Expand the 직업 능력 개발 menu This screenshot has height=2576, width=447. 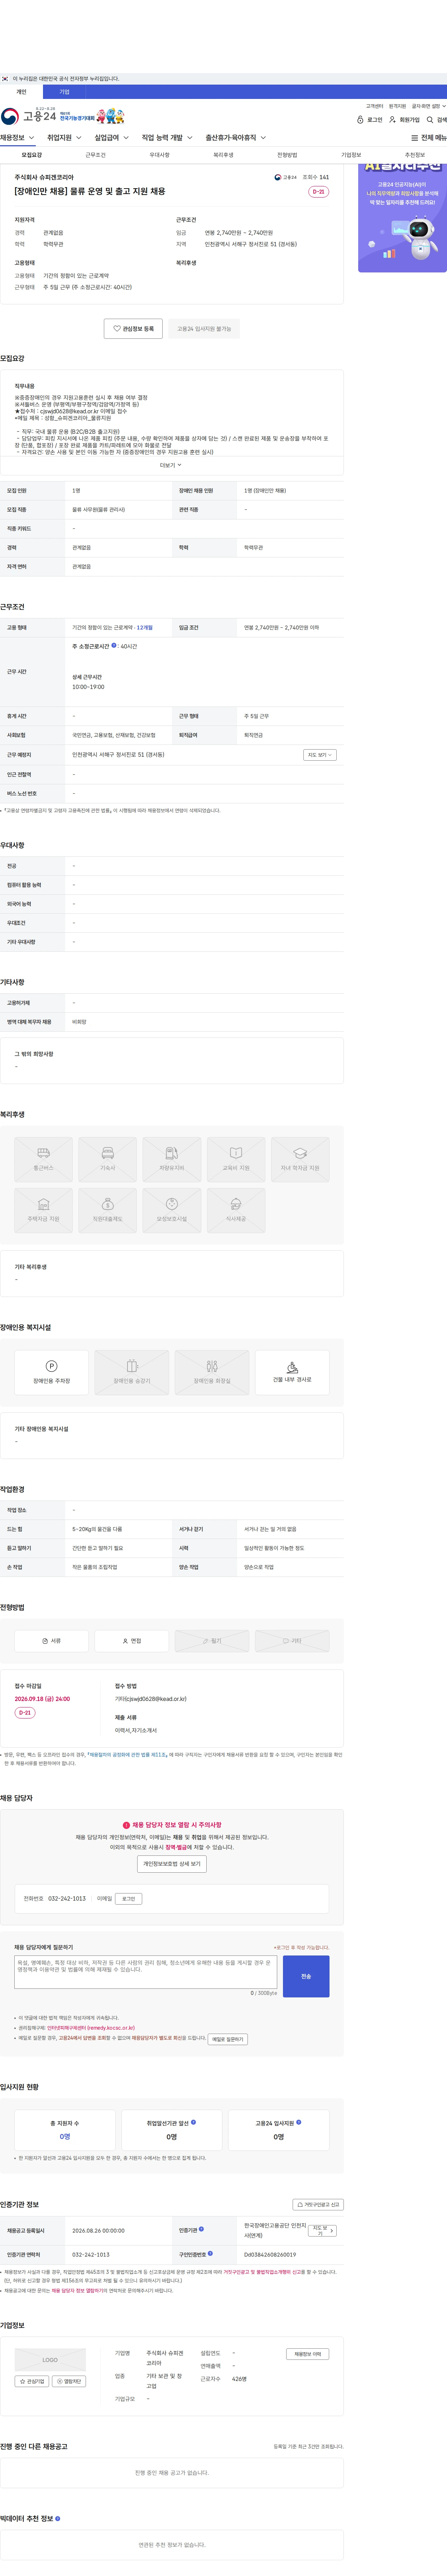tap(167, 138)
